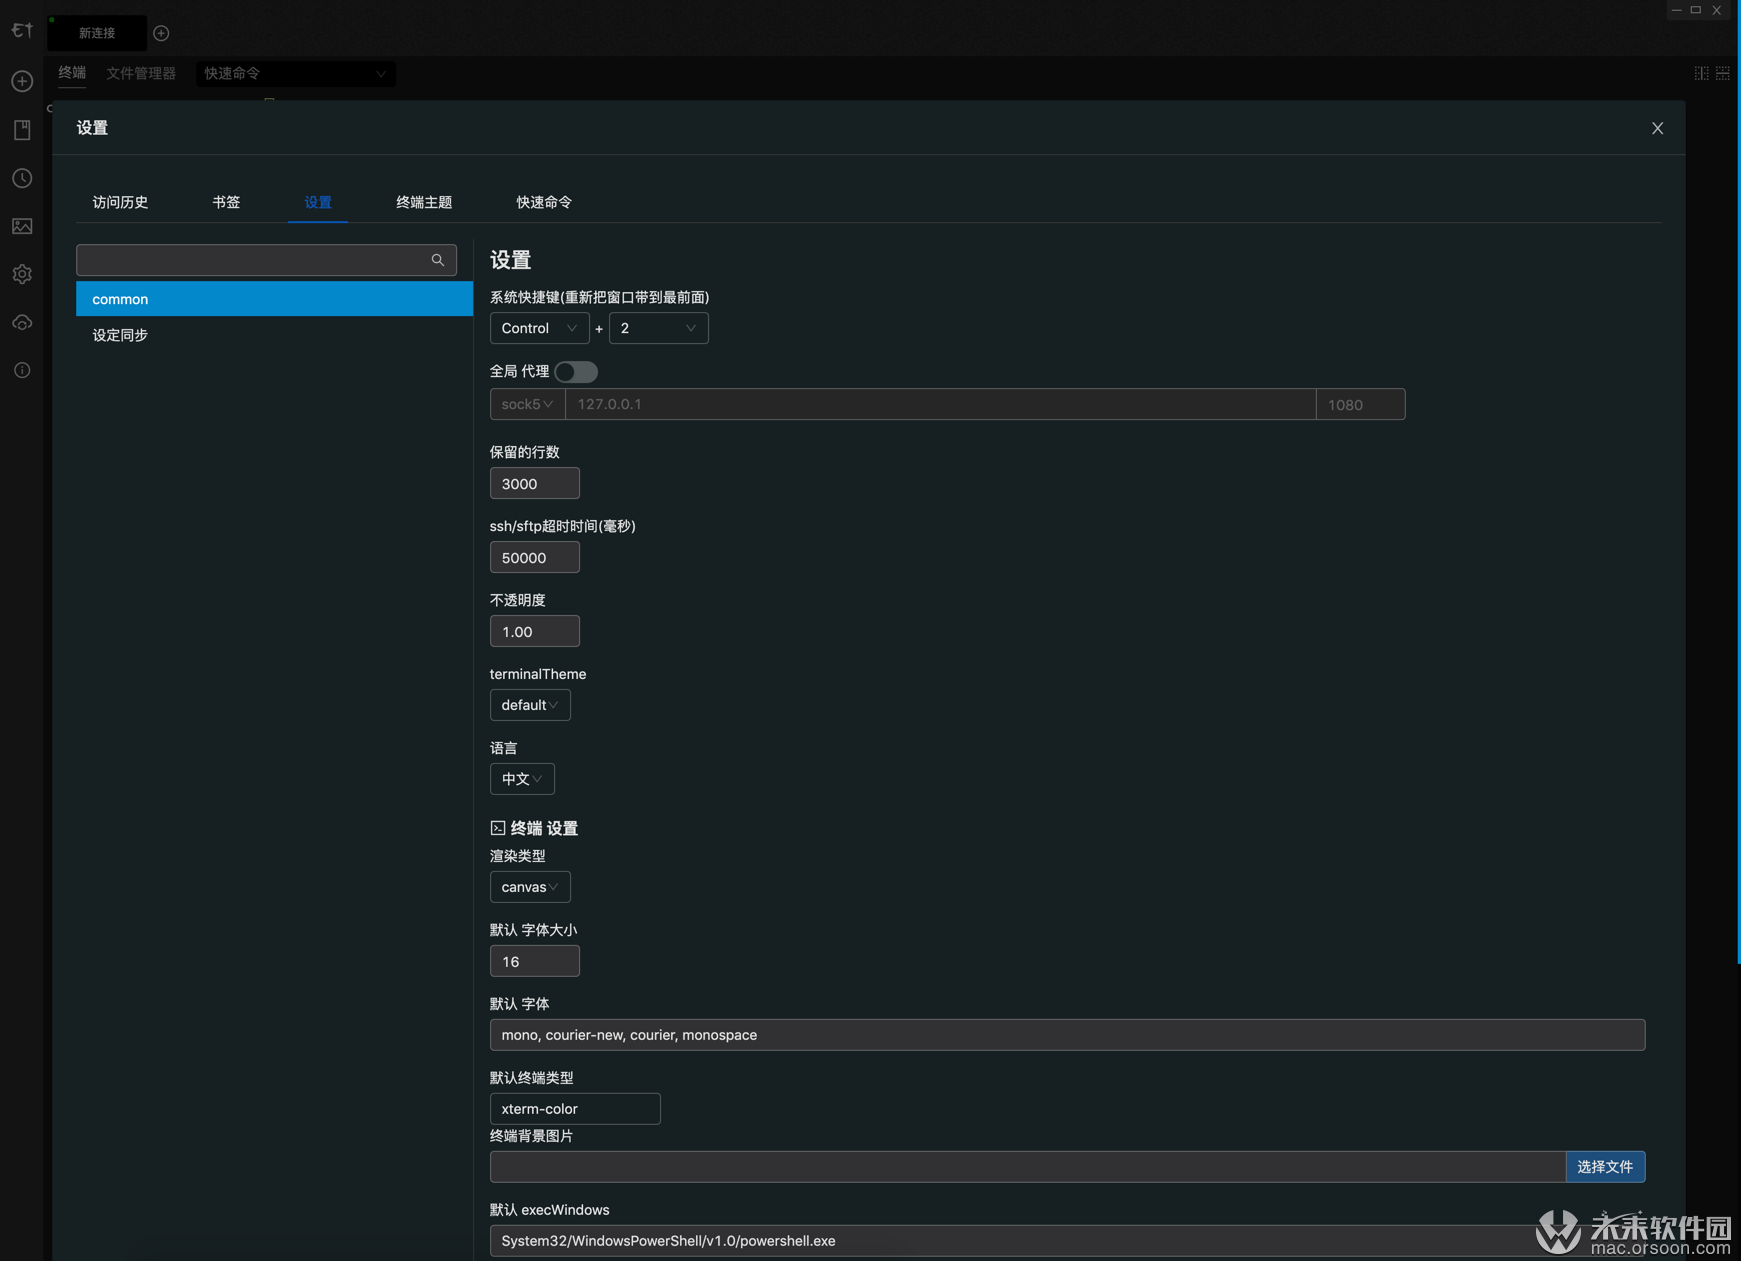Viewport: 1741px width, 1261px height.
Task: Switch to the 终端主题 tab
Action: tap(424, 201)
